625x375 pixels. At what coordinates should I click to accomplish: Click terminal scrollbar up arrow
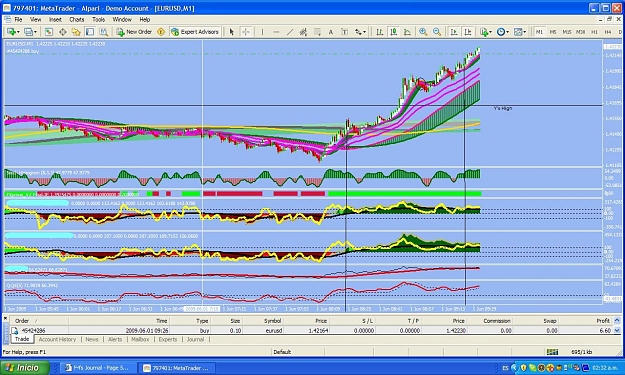click(617, 320)
